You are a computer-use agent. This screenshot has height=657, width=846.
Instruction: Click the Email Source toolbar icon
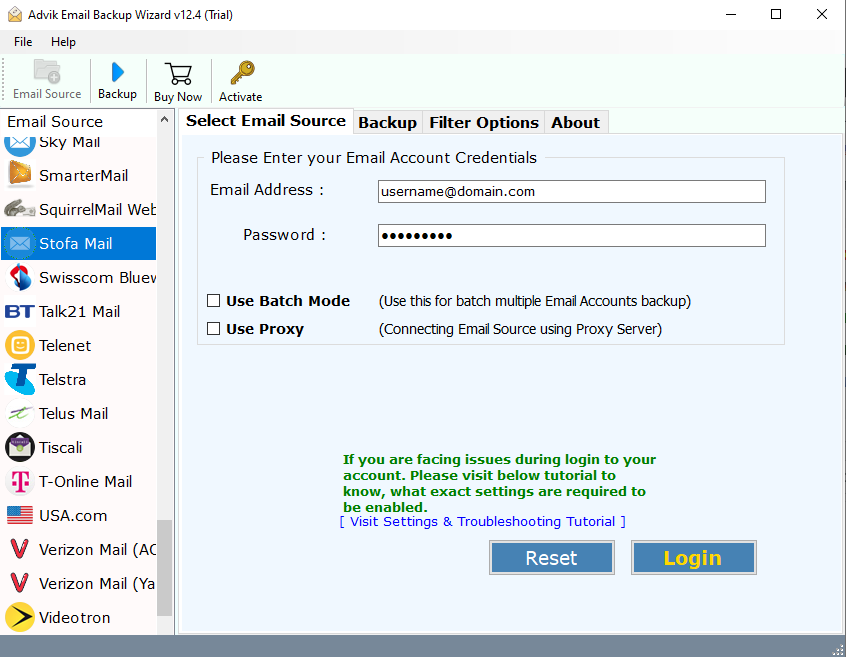47,71
